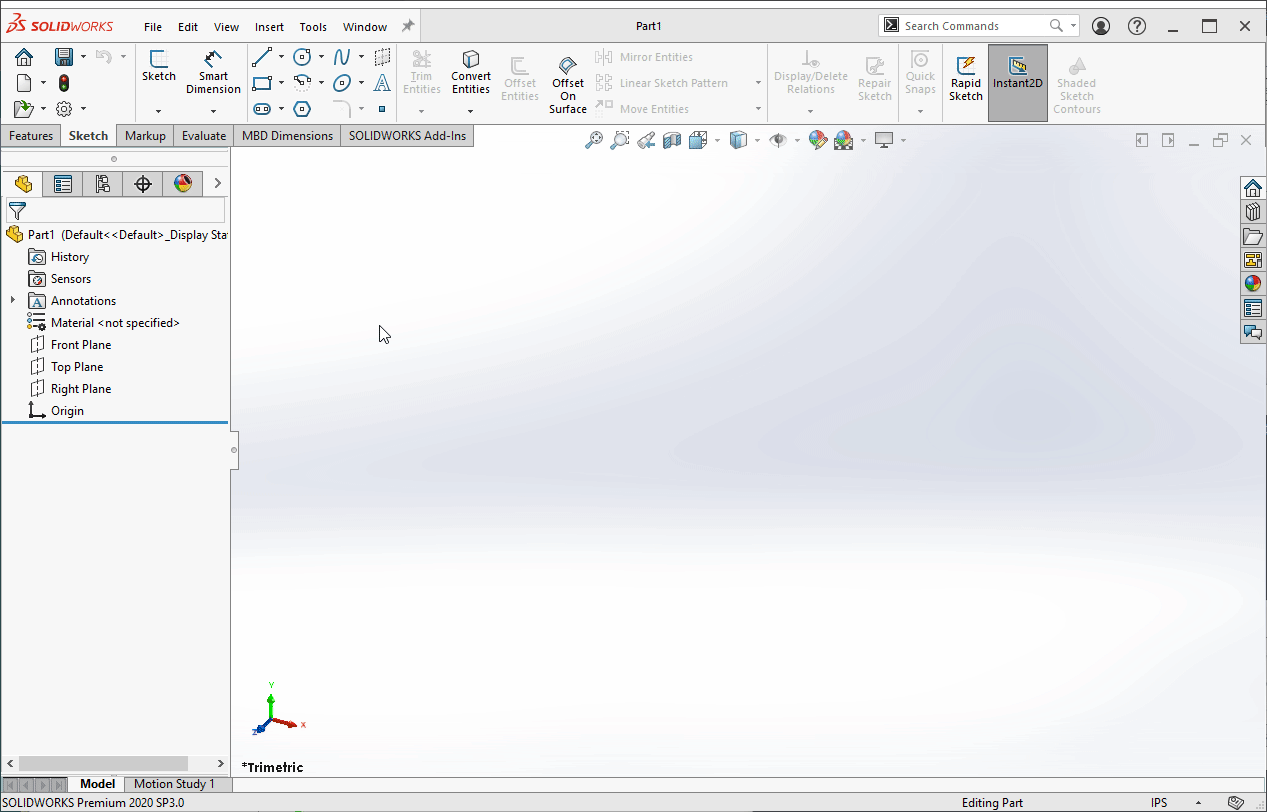
Task: Select Material <not specified> tree item
Action: 103,323
